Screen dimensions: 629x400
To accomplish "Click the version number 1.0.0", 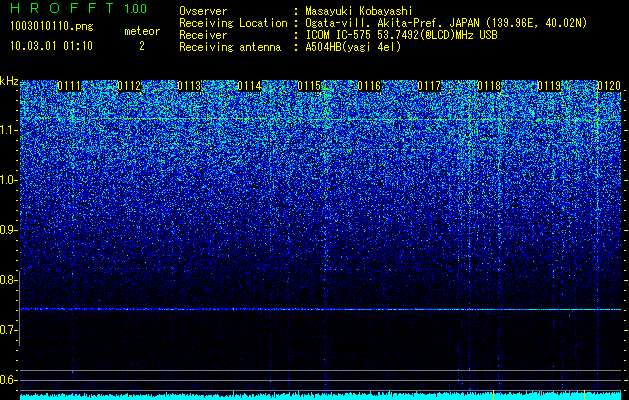I will tap(135, 8).
